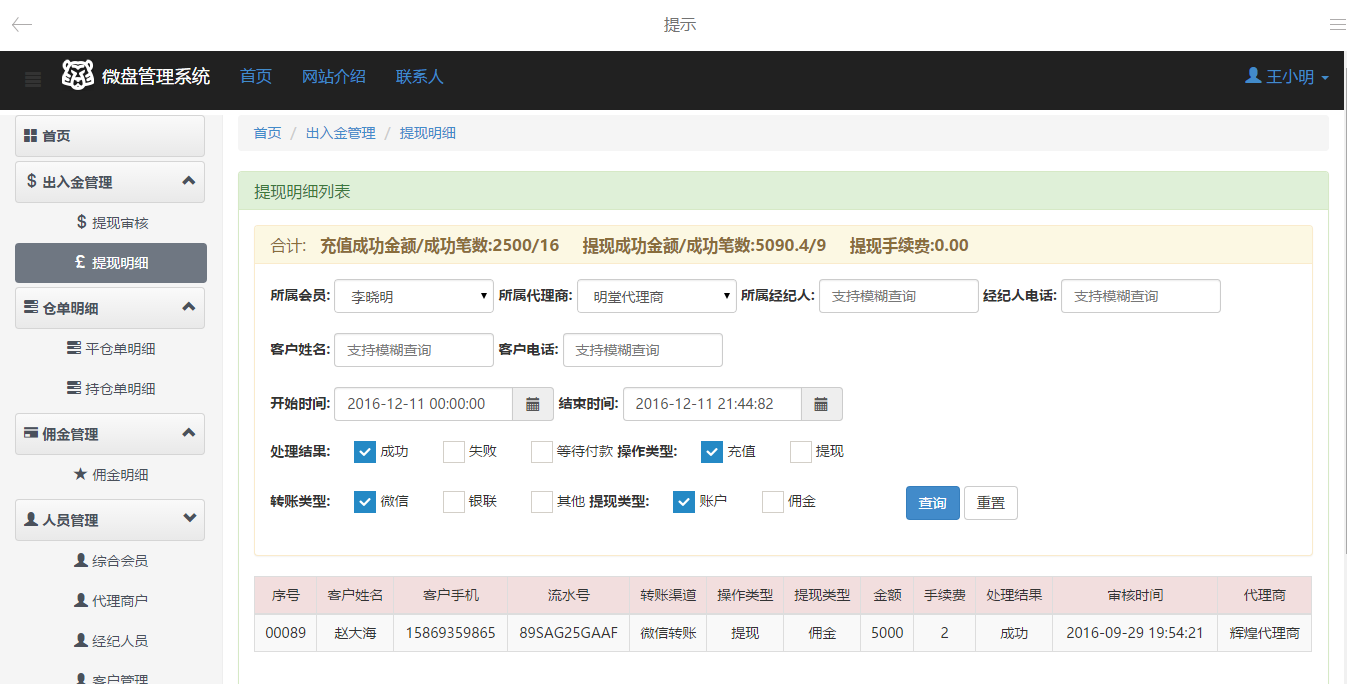Enable the 失败 processing result checkbox

click(x=452, y=452)
